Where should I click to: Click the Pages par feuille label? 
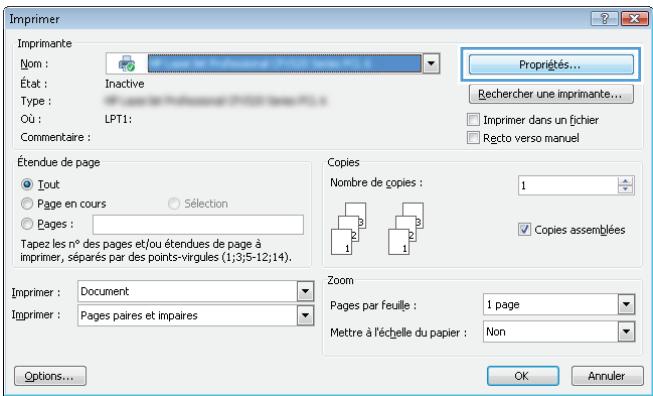pyautogui.click(x=373, y=306)
